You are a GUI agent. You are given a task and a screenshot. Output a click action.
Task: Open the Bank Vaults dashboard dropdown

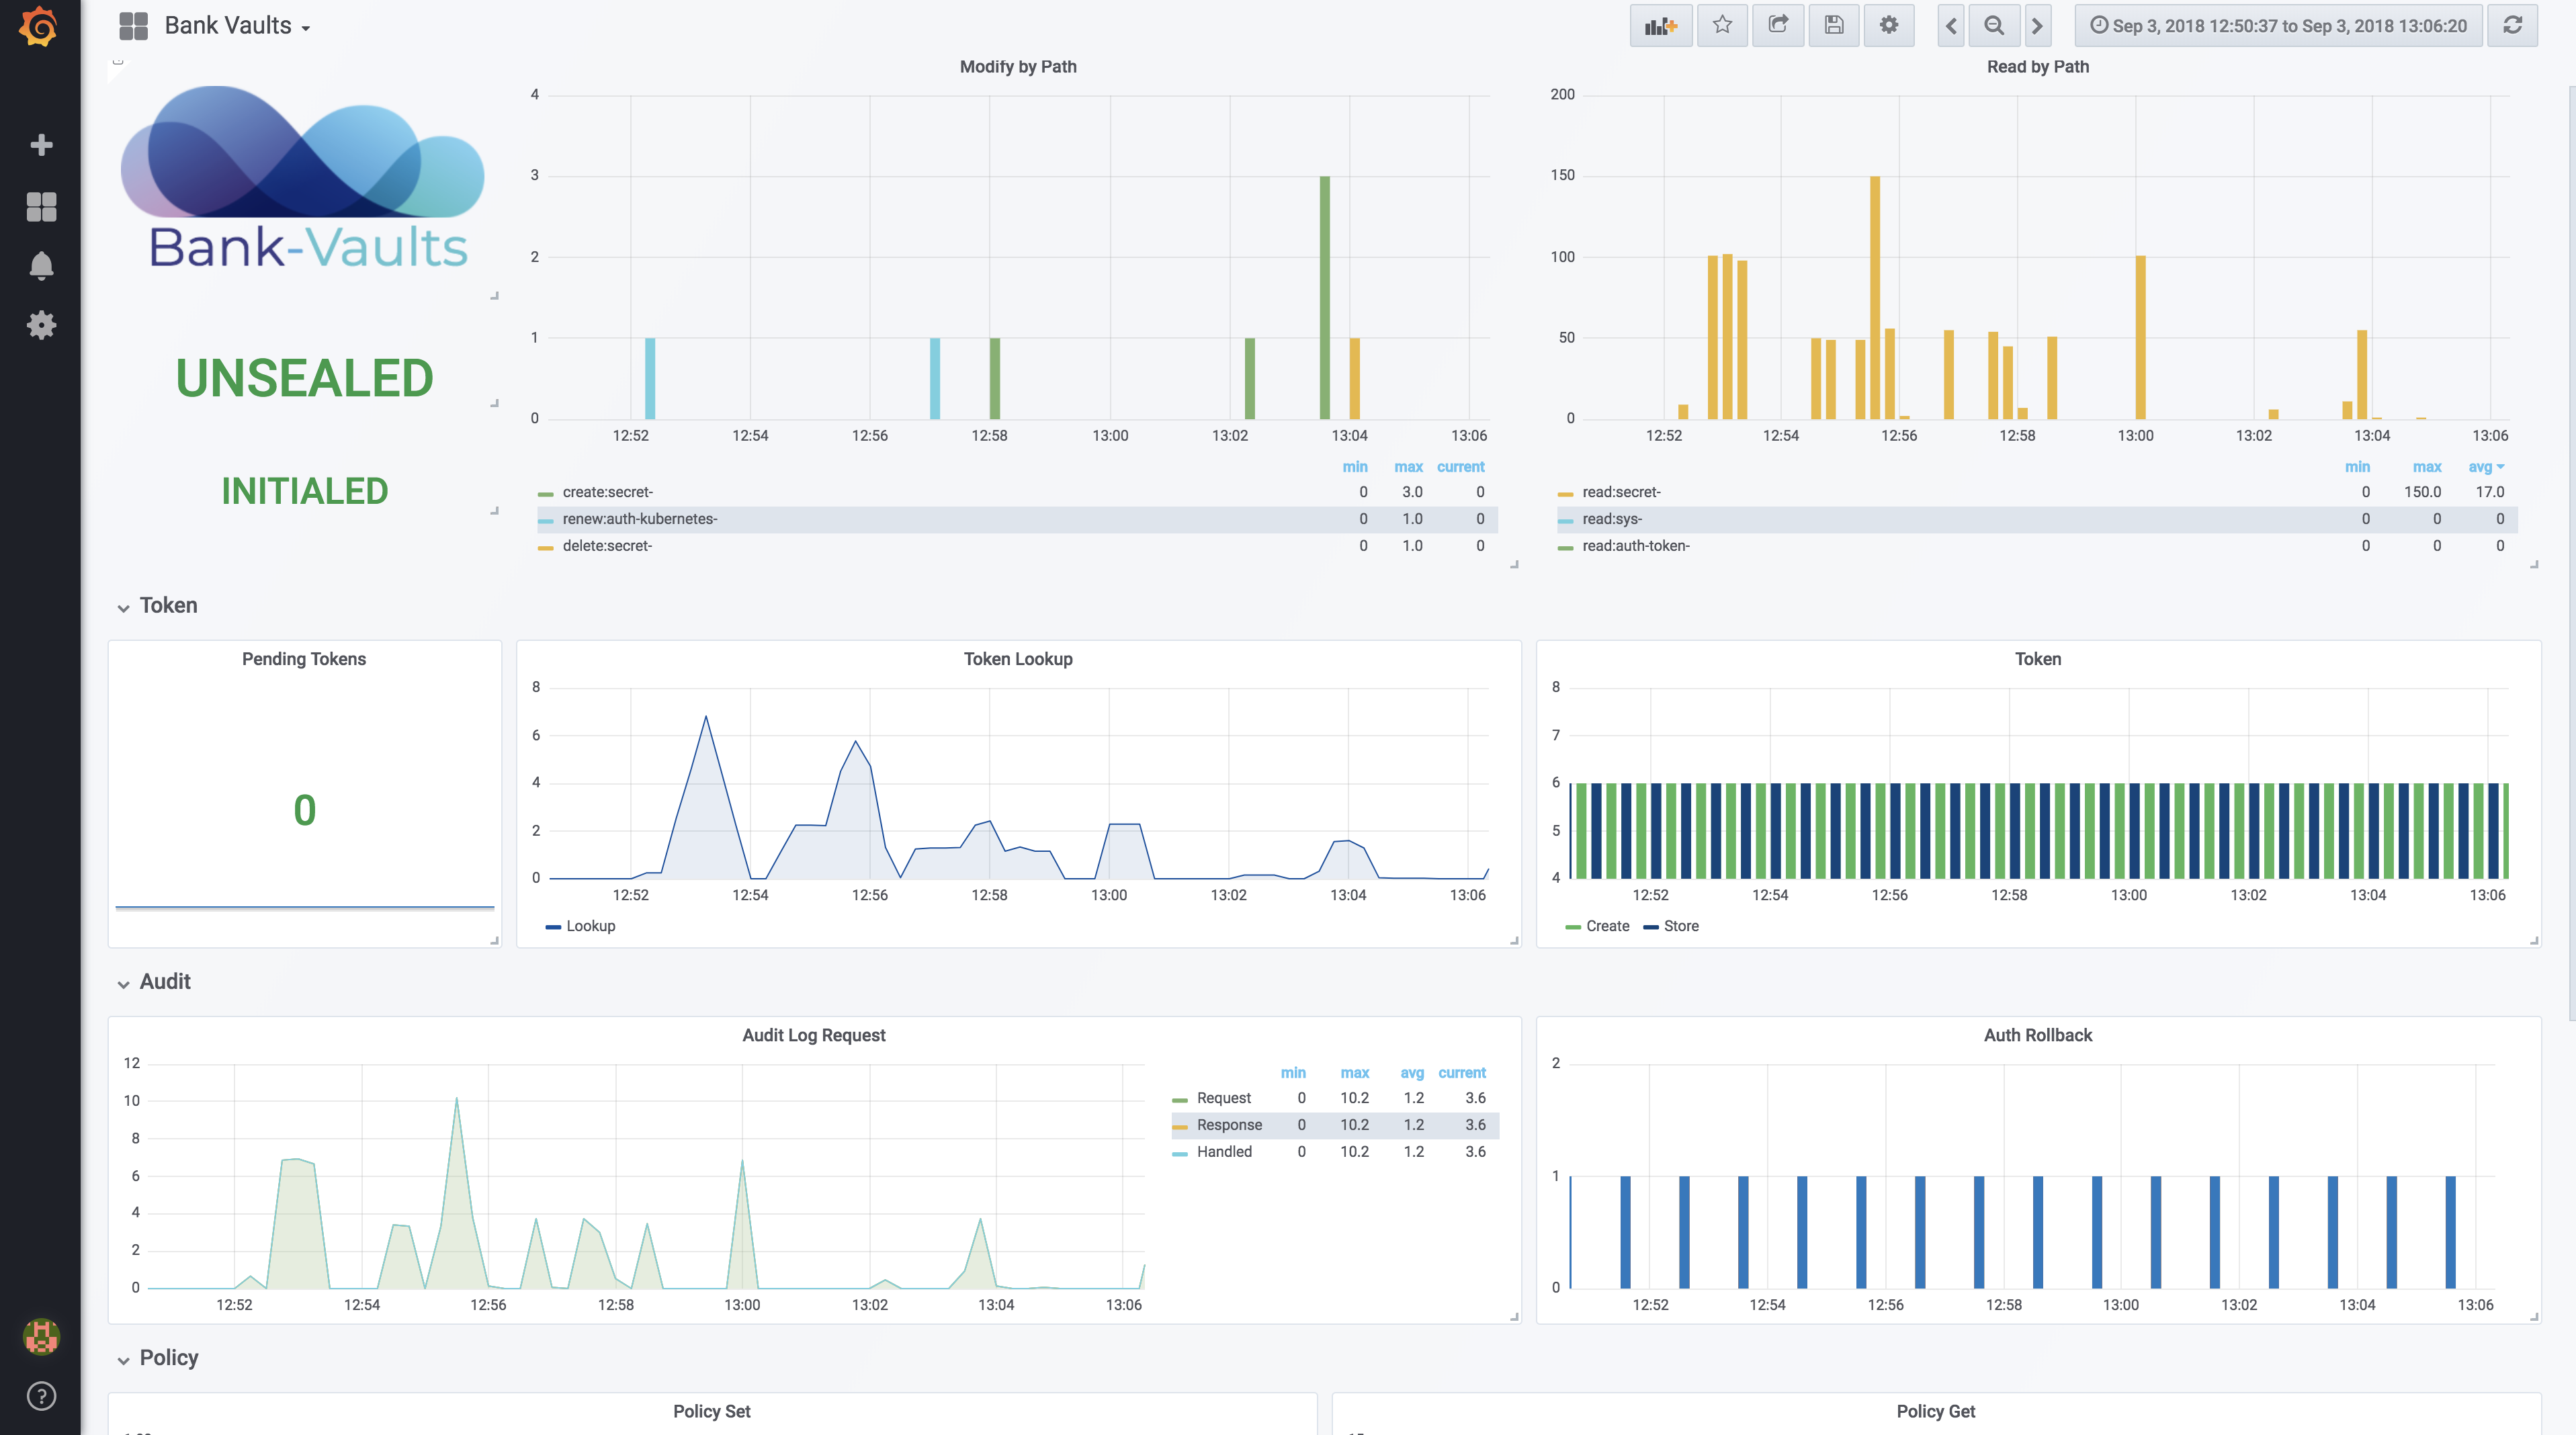(237, 26)
